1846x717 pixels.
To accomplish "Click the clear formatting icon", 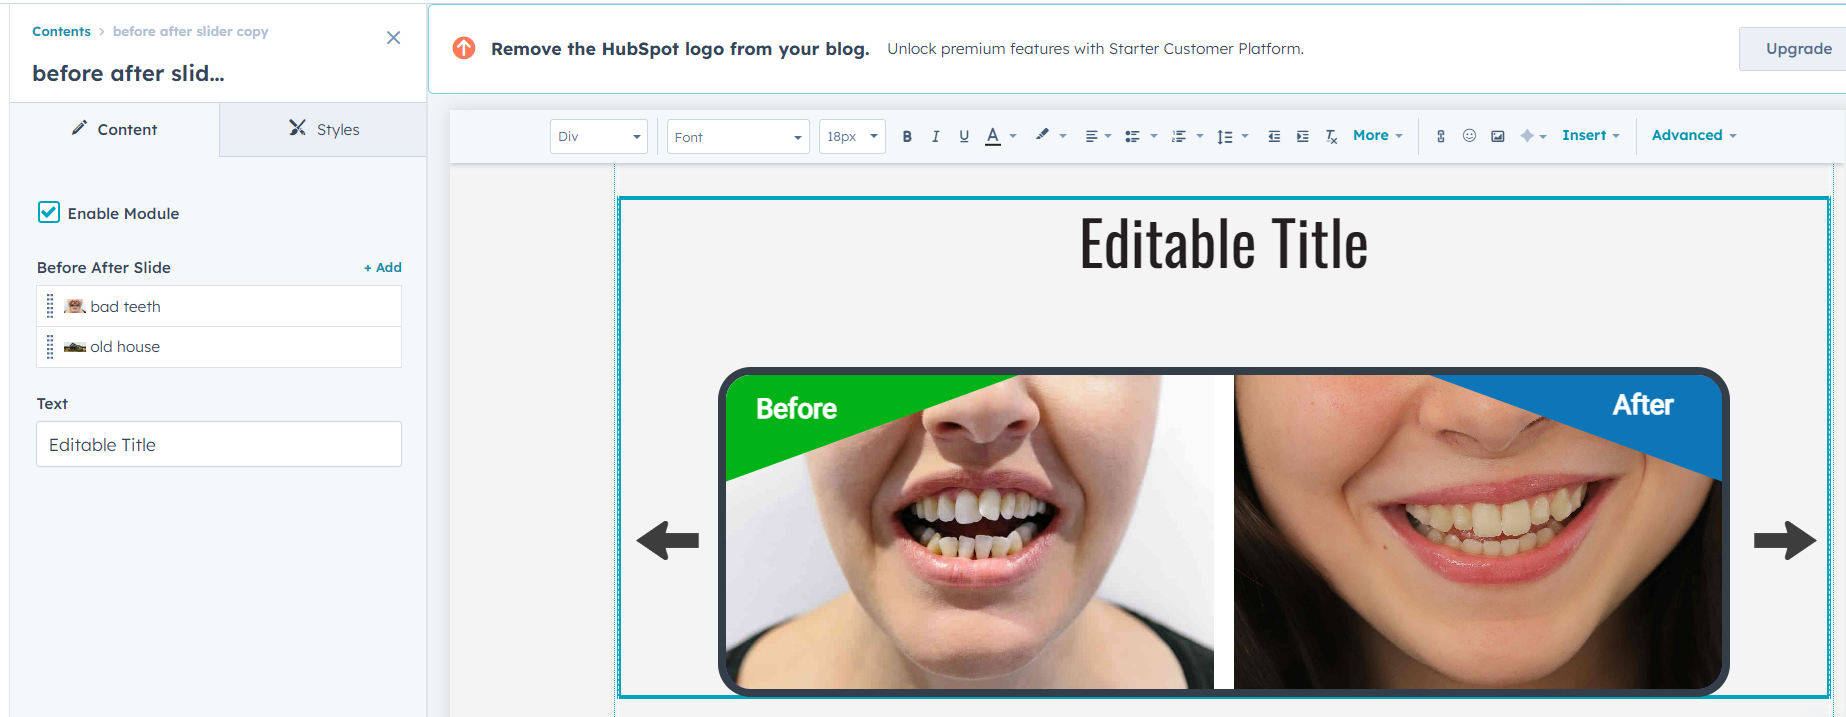I will pos(1331,136).
